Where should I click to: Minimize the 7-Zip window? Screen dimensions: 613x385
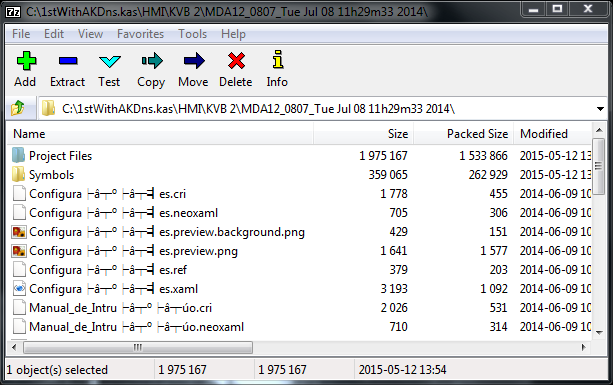pyautogui.click(x=533, y=9)
